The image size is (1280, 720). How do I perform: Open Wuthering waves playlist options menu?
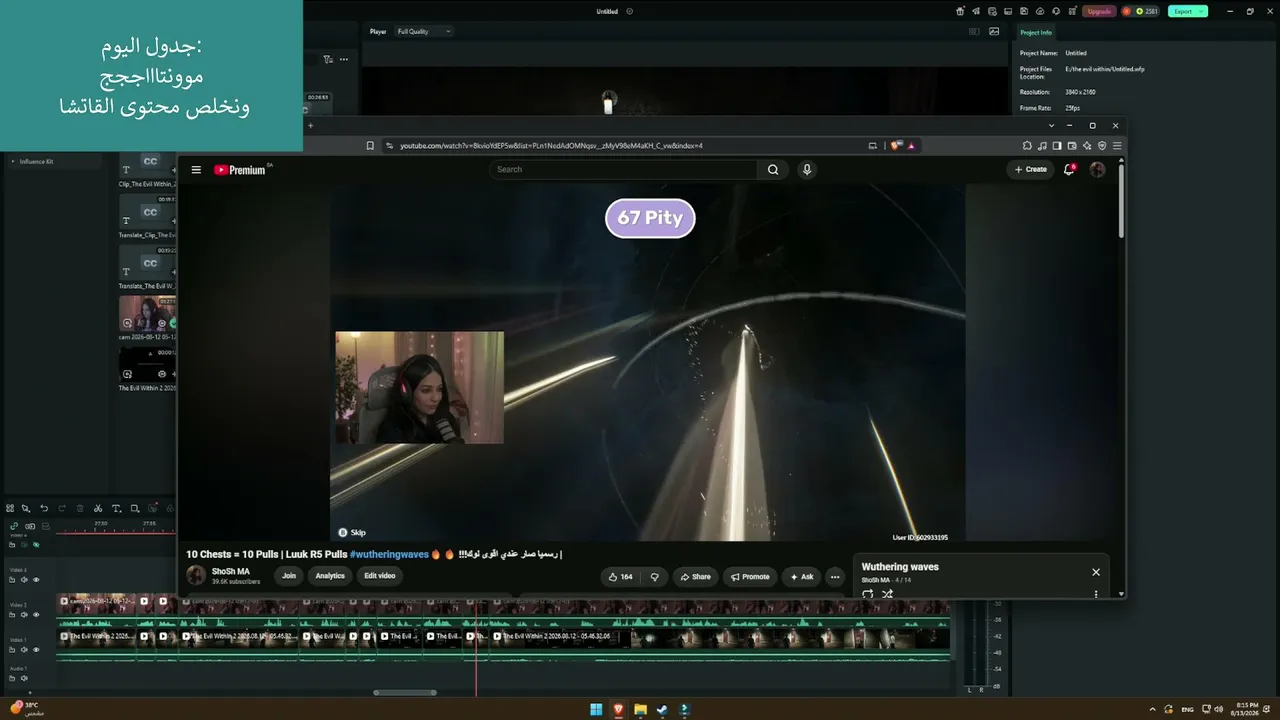[1096, 594]
